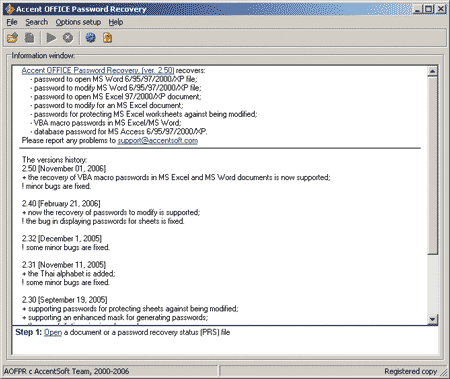This screenshot has width=450, height=379.
Task: Click 'password to open MS Excel 97/2000/XP' line
Action: pos(115,97)
